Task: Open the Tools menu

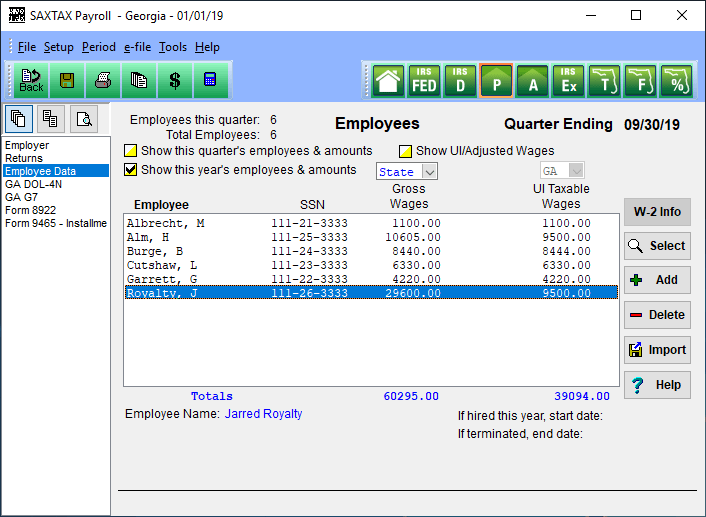Action: pos(172,47)
